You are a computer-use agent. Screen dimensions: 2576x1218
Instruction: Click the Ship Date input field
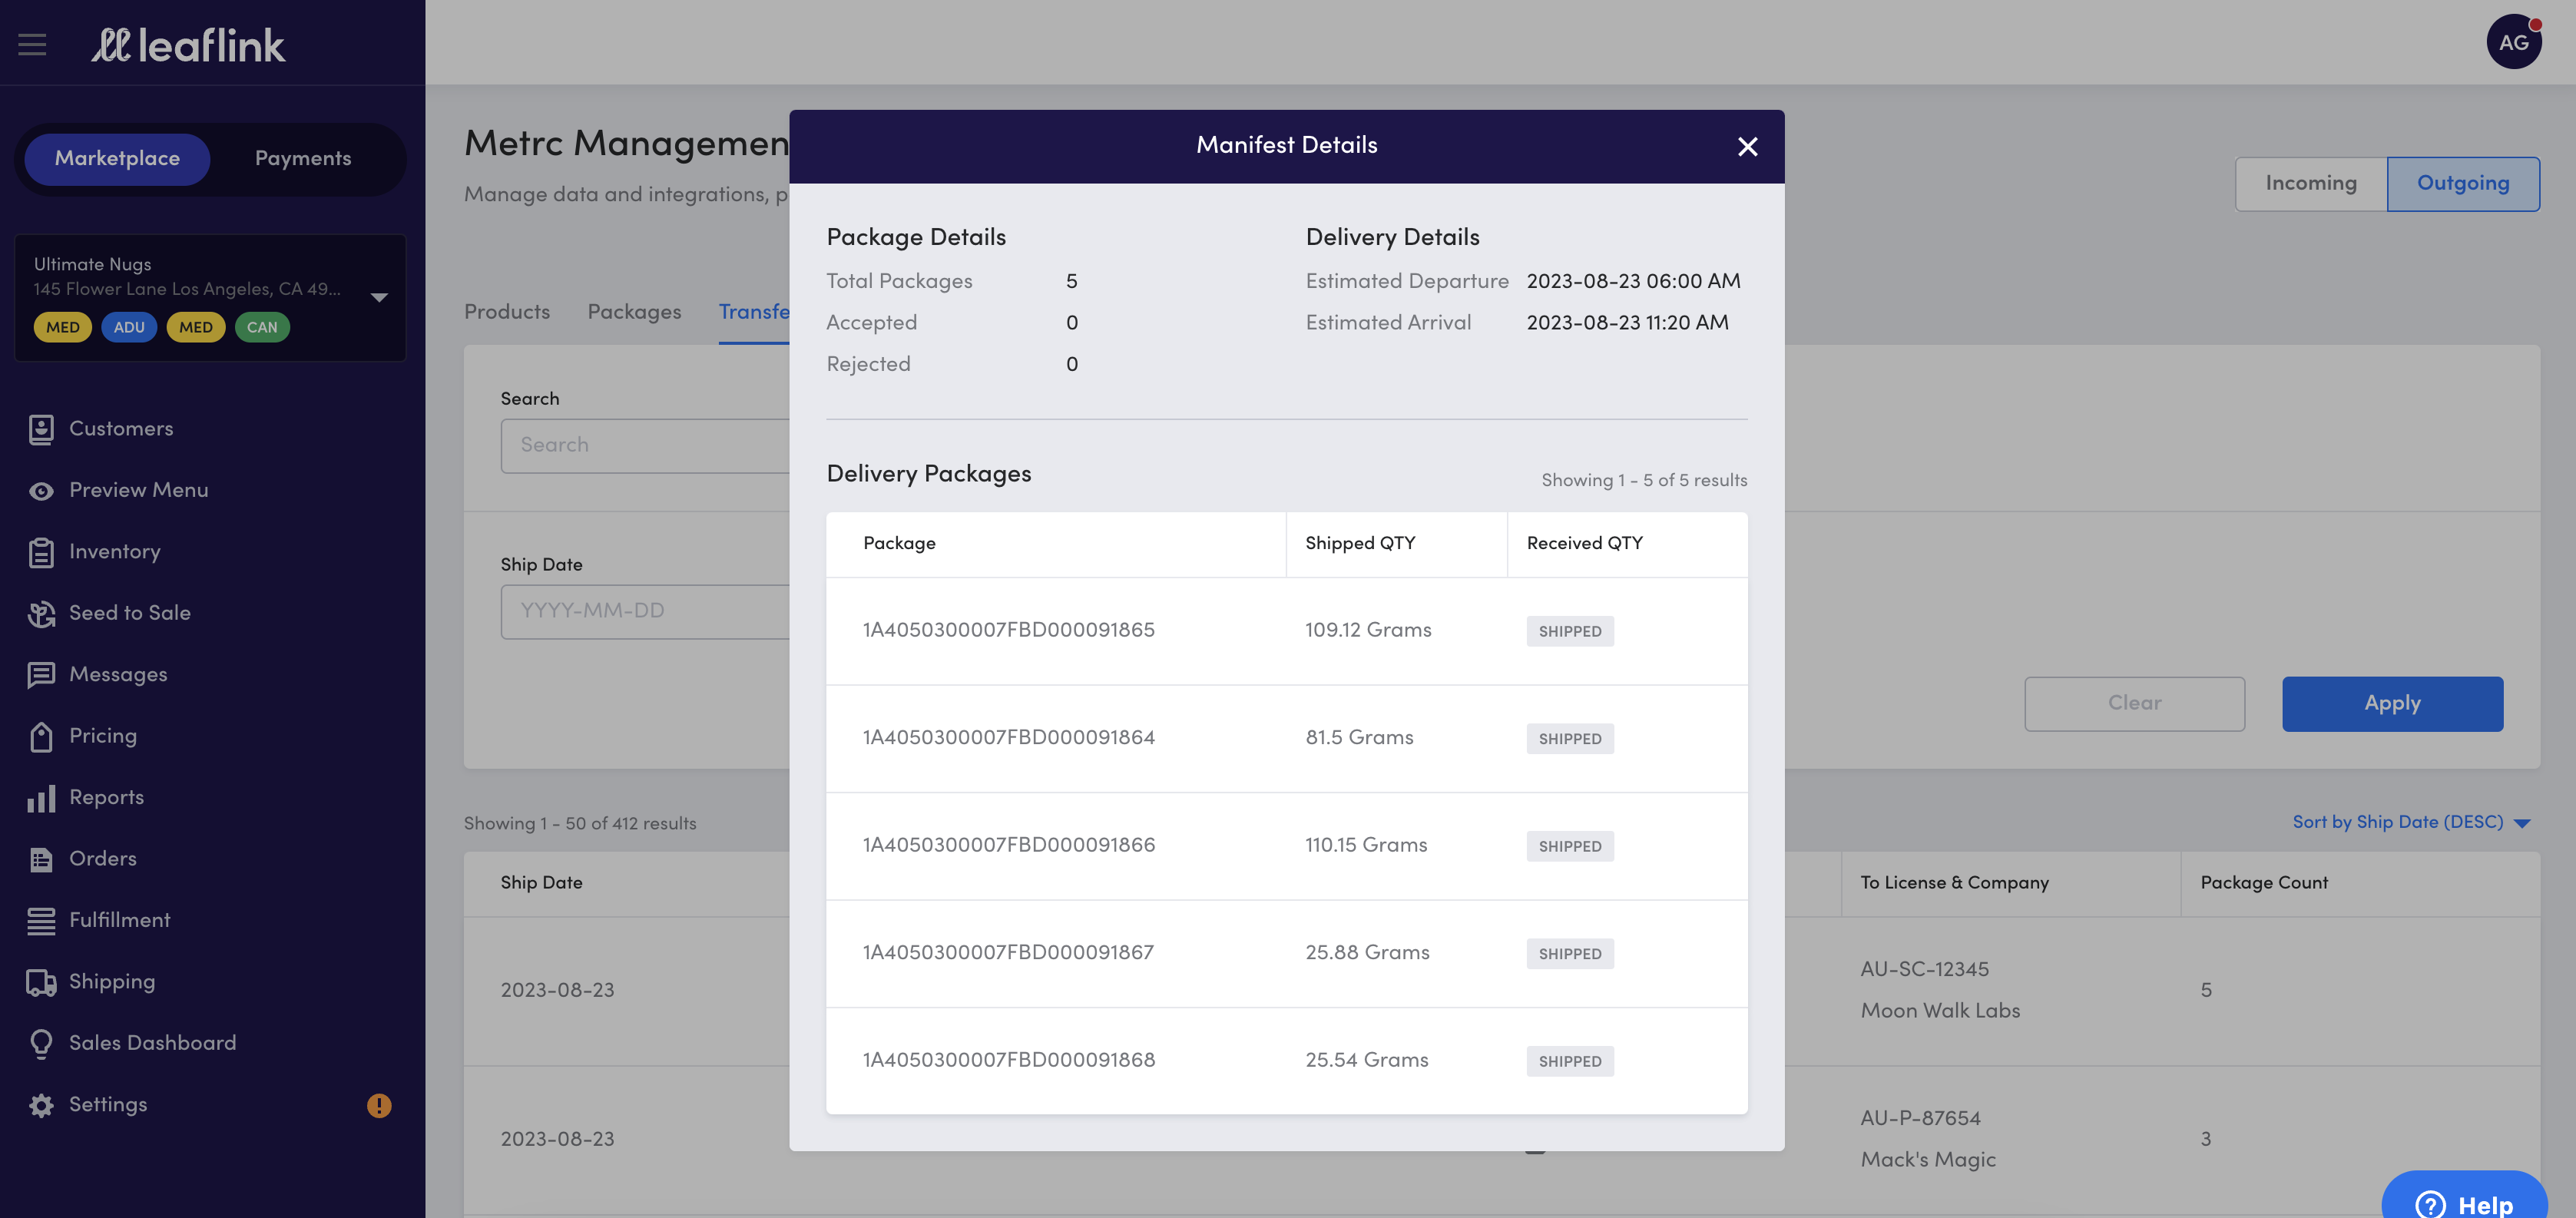pyautogui.click(x=645, y=612)
